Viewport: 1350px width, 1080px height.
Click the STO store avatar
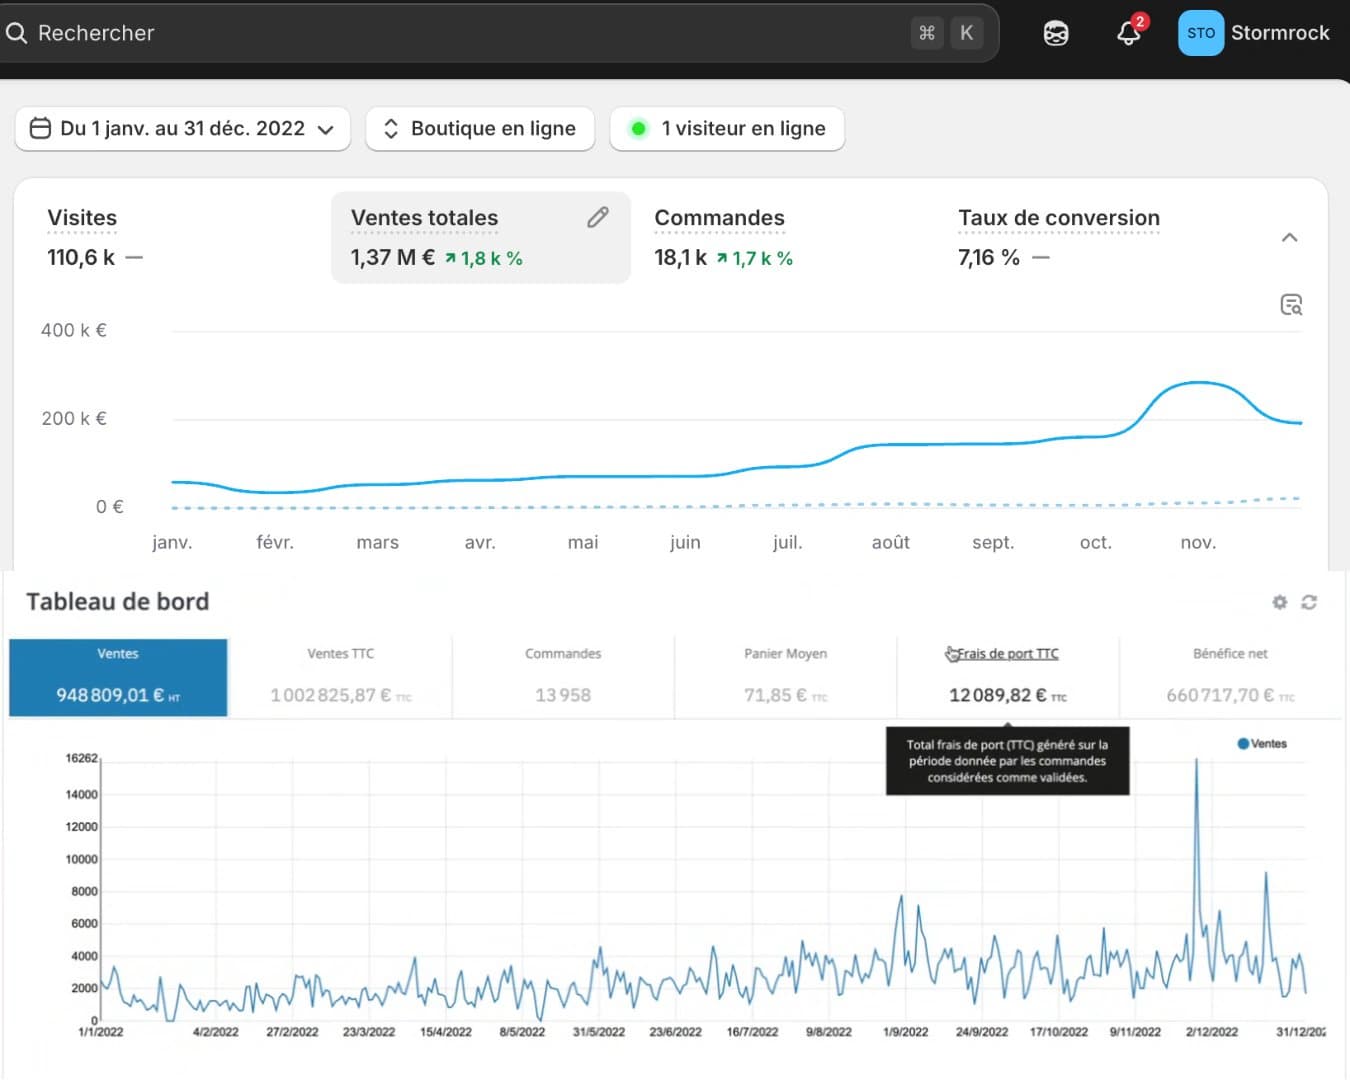pyautogui.click(x=1200, y=33)
